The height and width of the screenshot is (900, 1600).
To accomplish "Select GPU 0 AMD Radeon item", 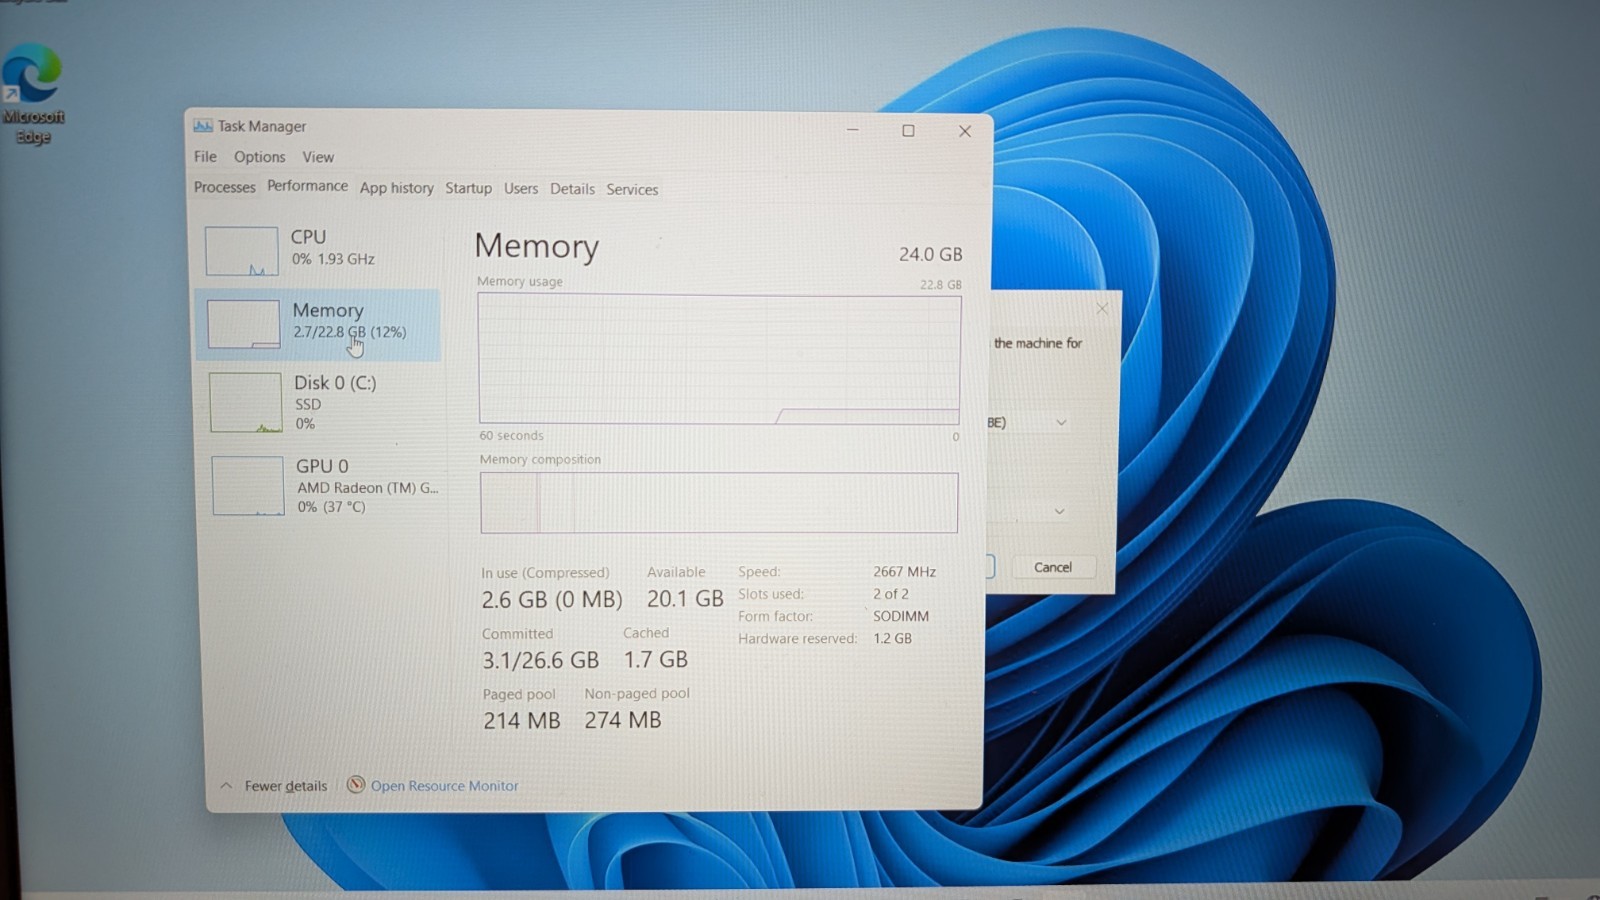I will click(x=324, y=486).
